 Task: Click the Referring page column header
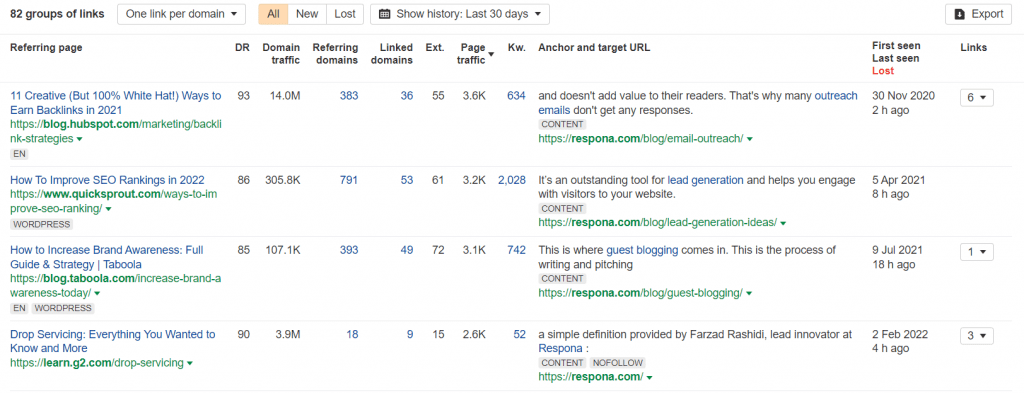pos(46,48)
